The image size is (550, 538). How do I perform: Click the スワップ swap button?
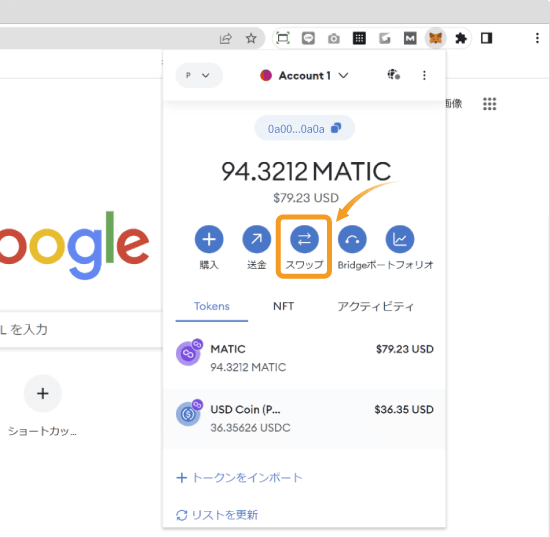(x=304, y=239)
